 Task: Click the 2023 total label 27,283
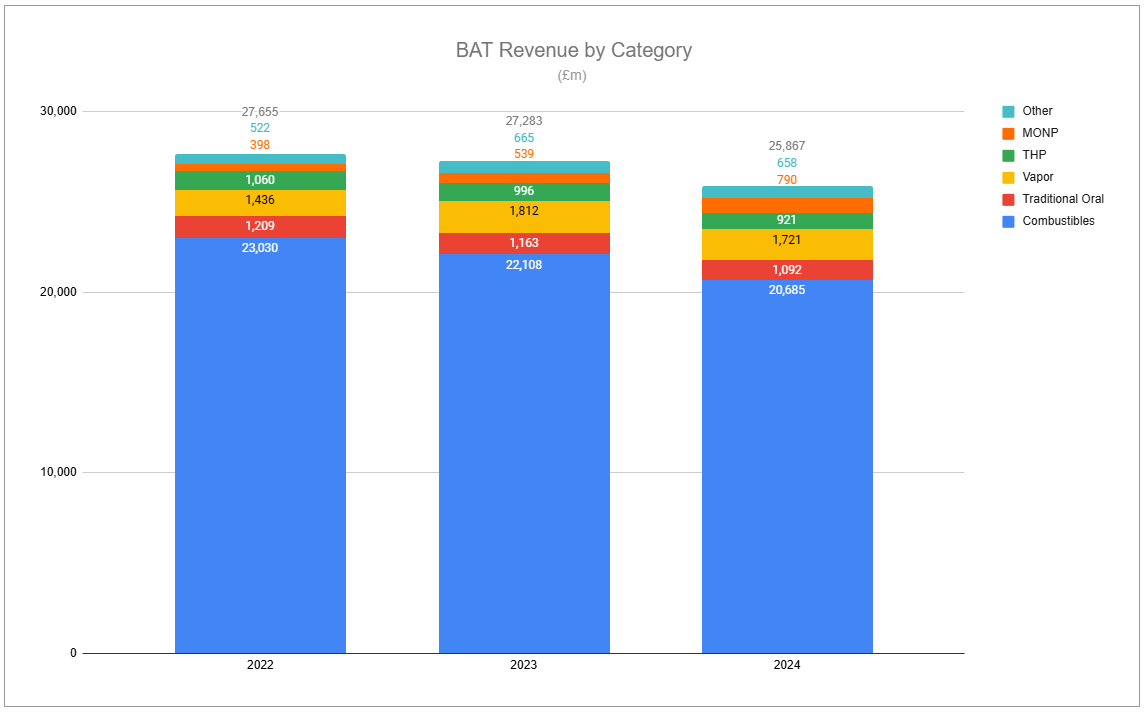tap(524, 120)
